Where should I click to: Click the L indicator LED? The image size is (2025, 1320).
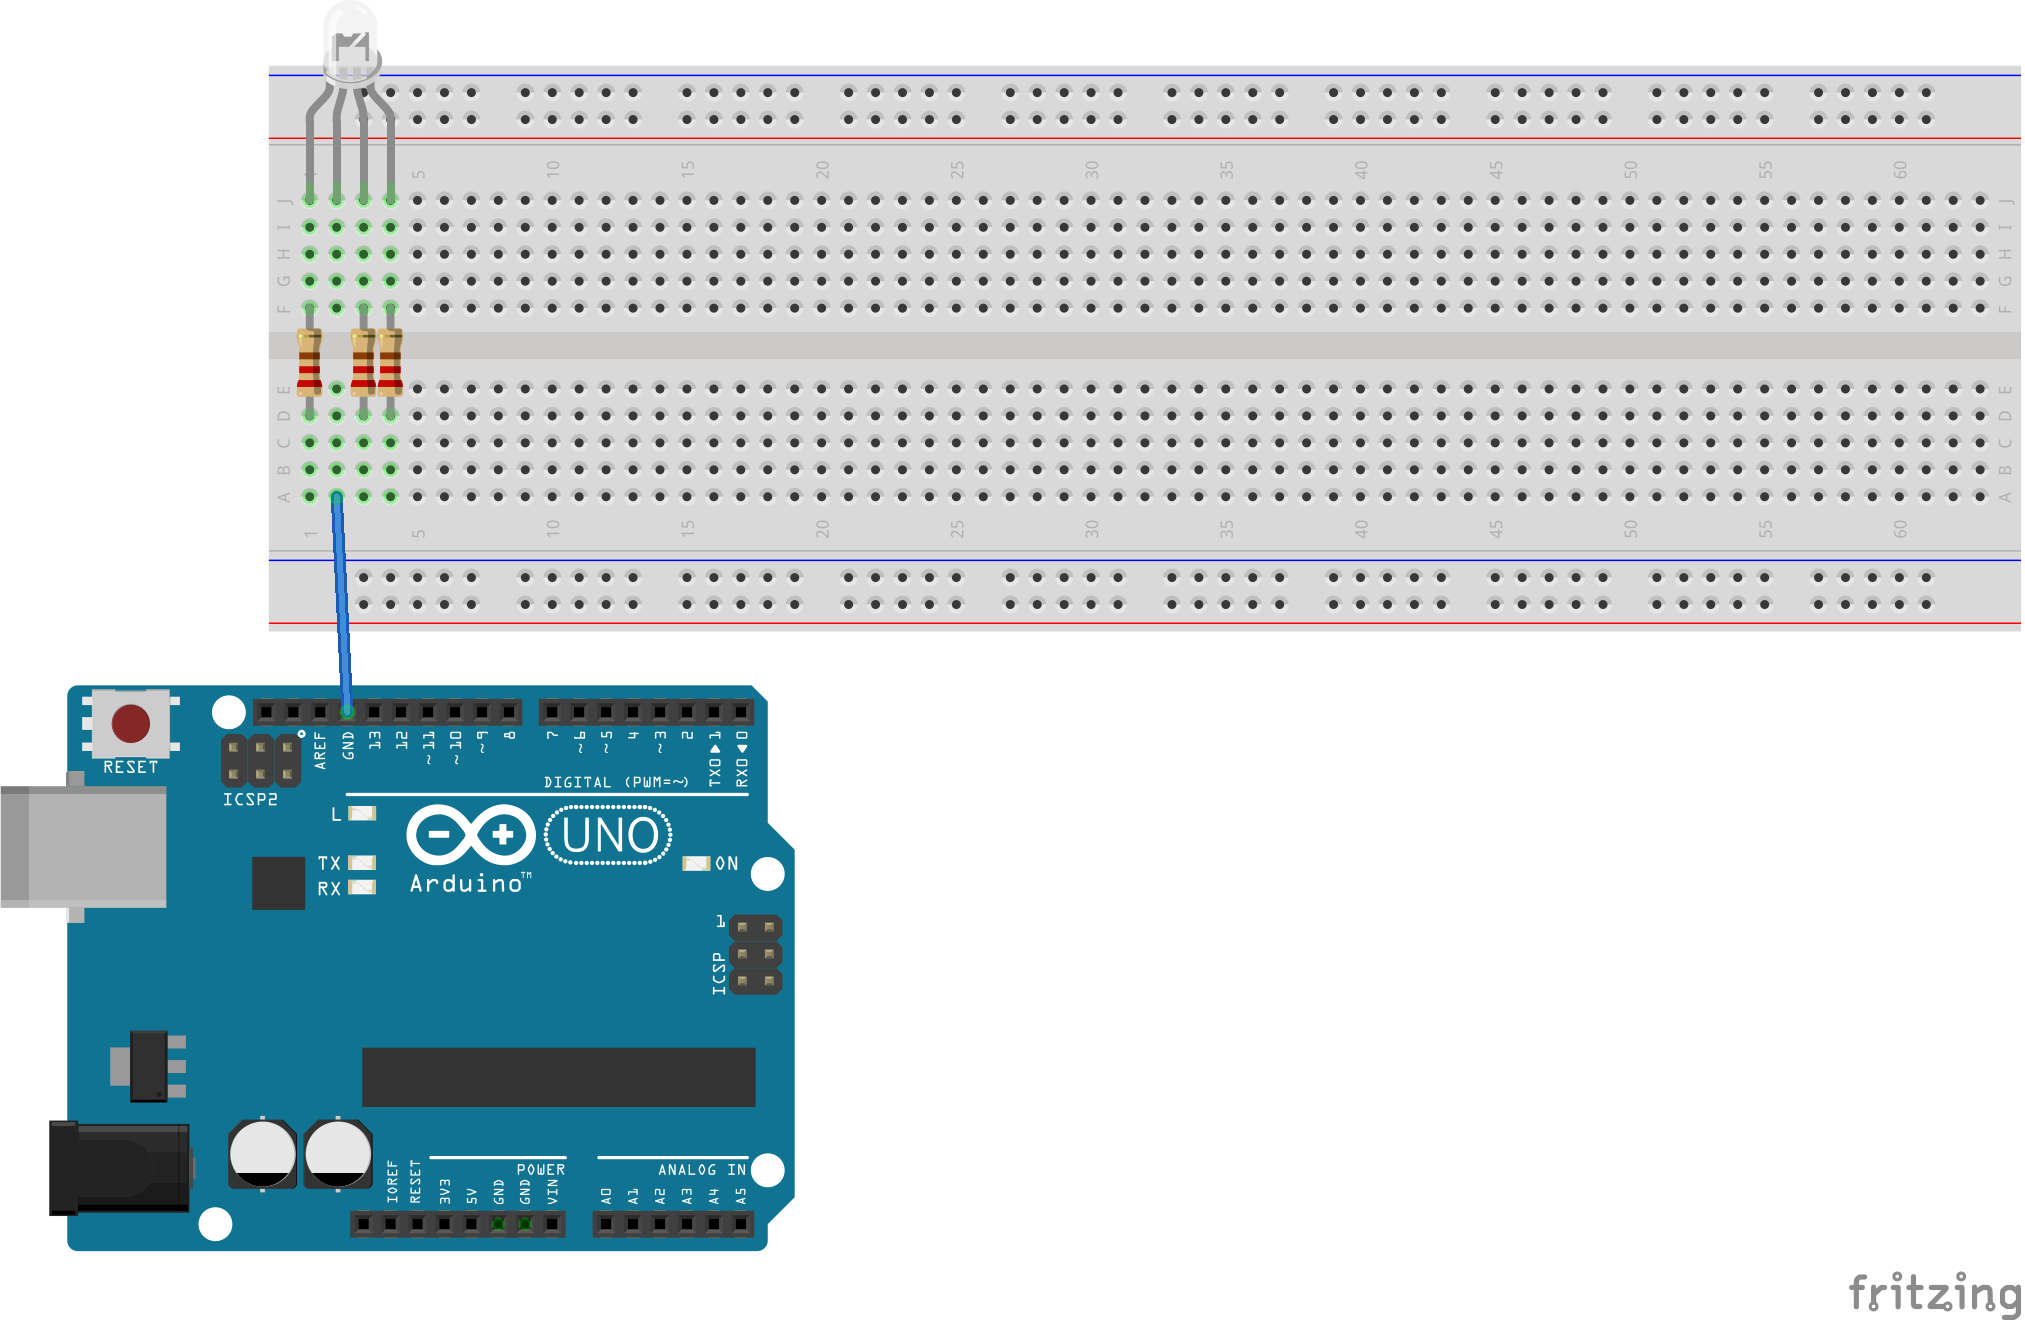[x=362, y=813]
